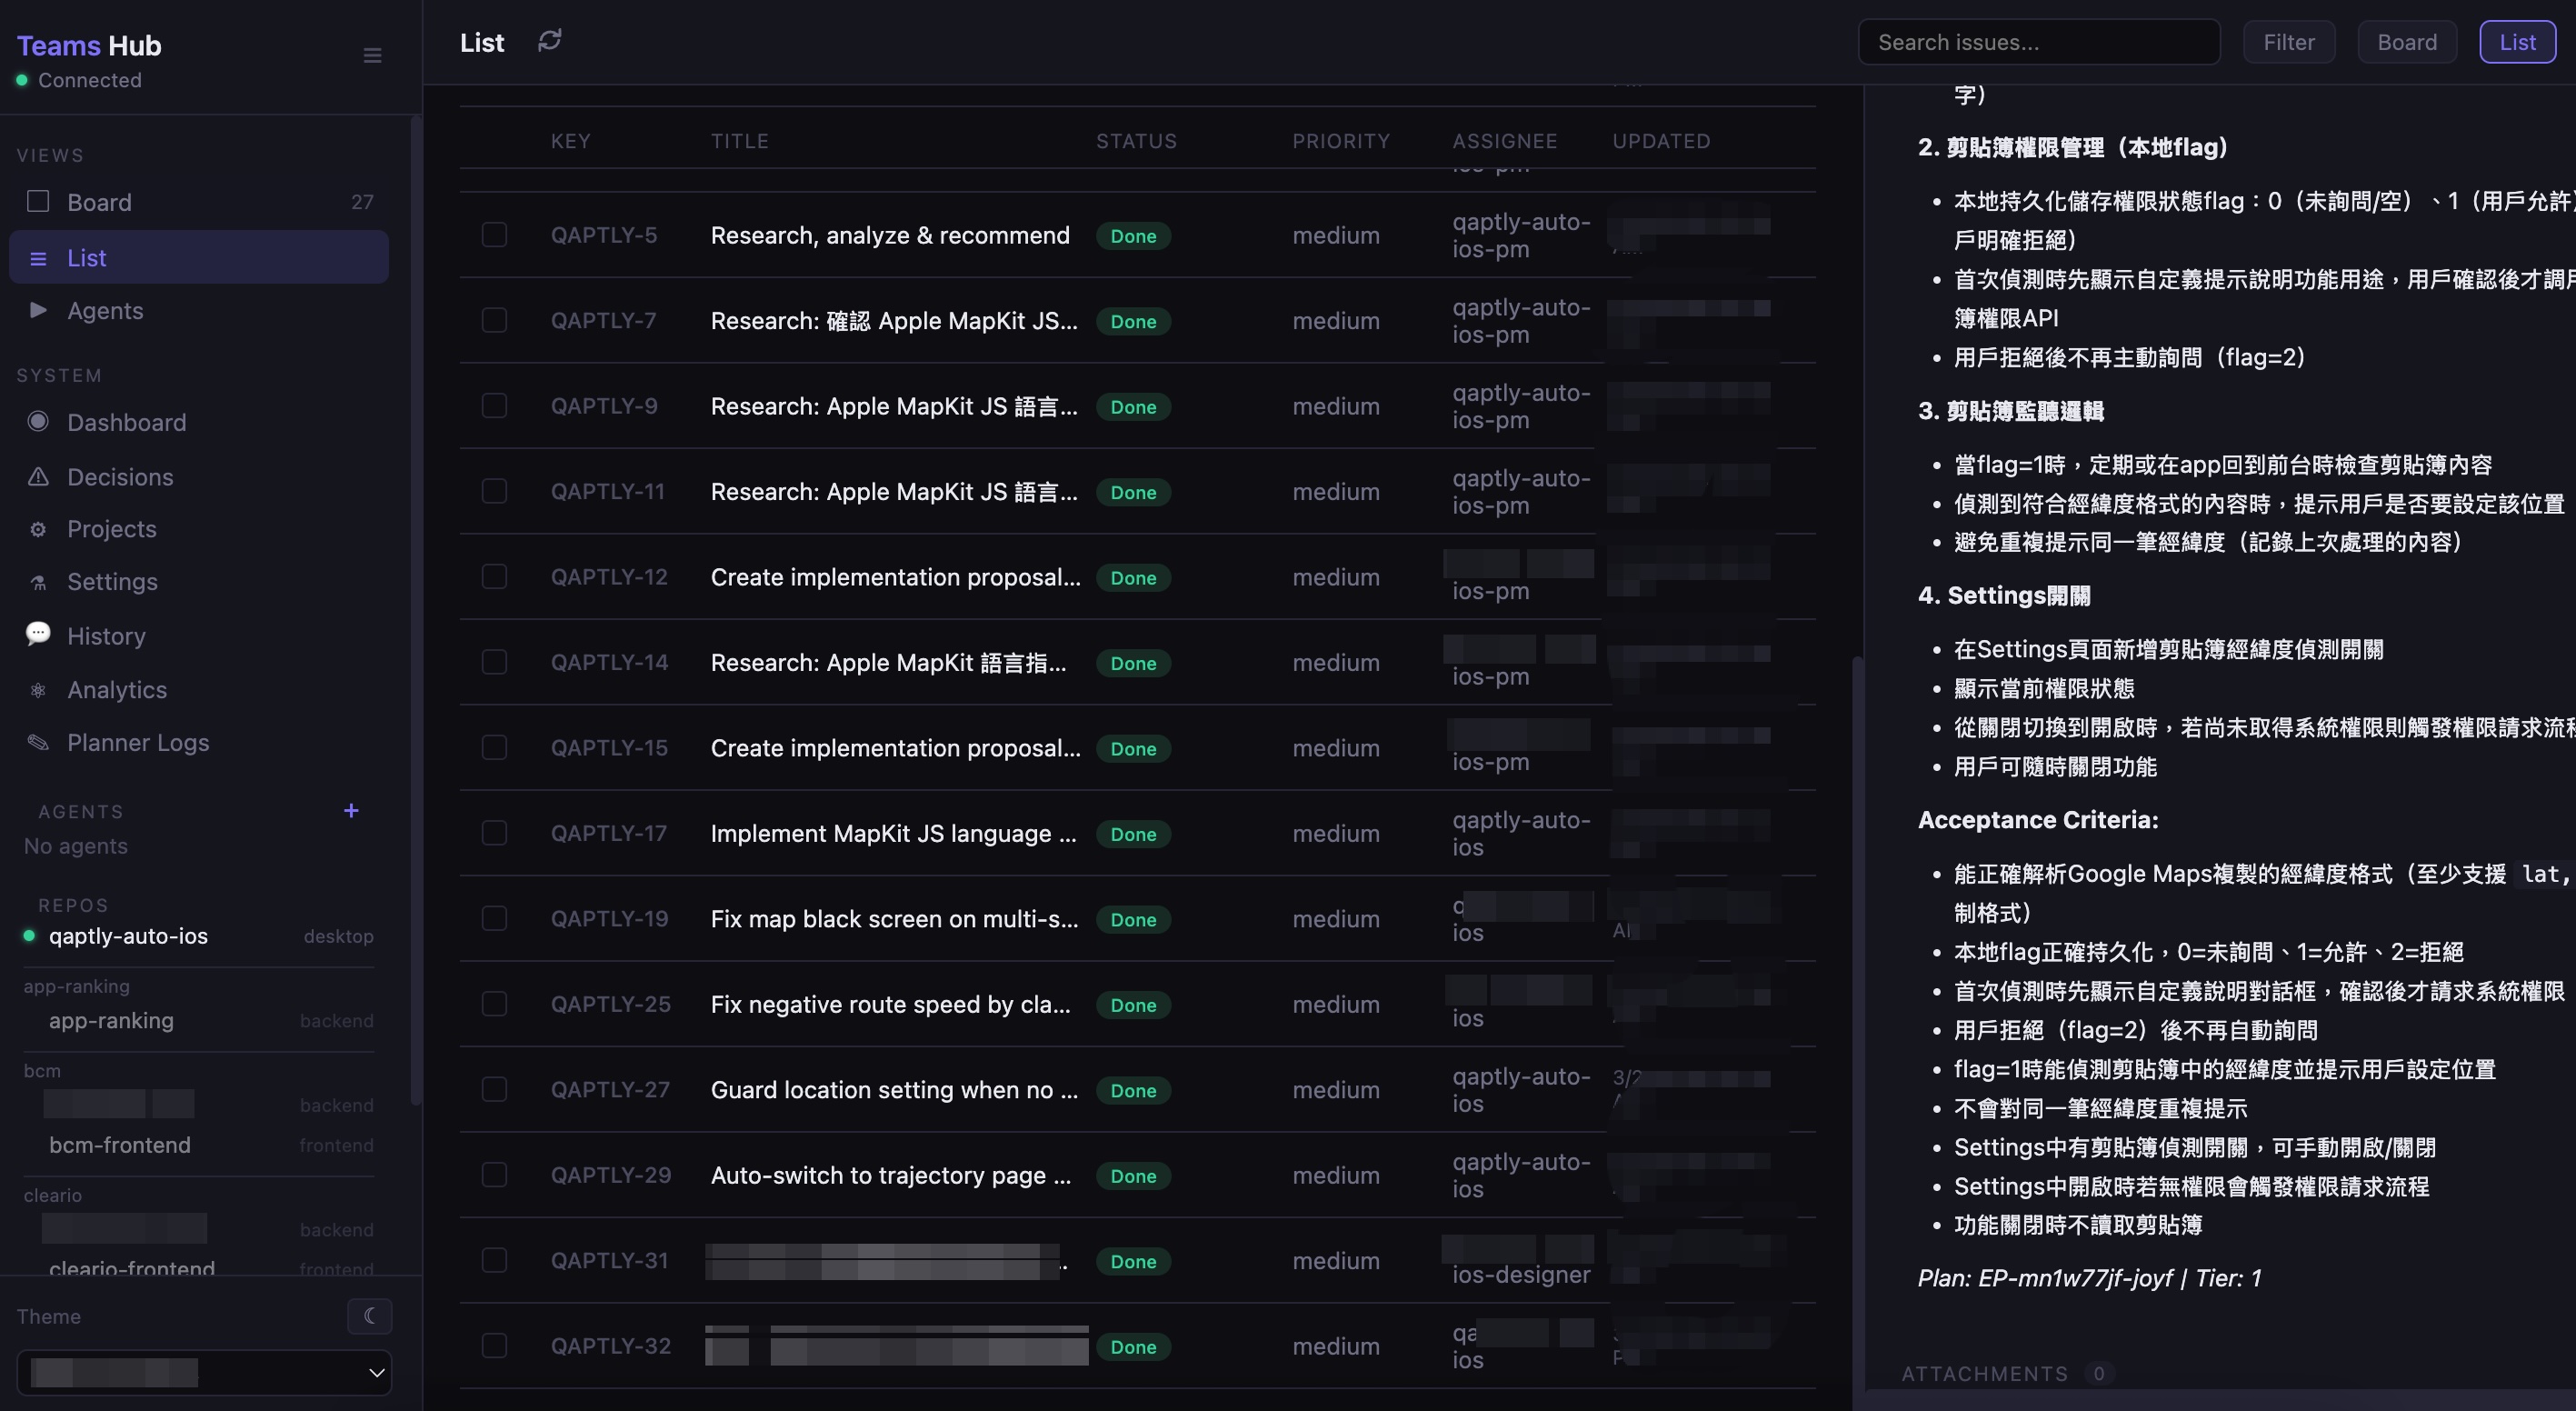Viewport: 2576px width, 1411px height.
Task: Sort by STATUS column header
Action: (1136, 141)
